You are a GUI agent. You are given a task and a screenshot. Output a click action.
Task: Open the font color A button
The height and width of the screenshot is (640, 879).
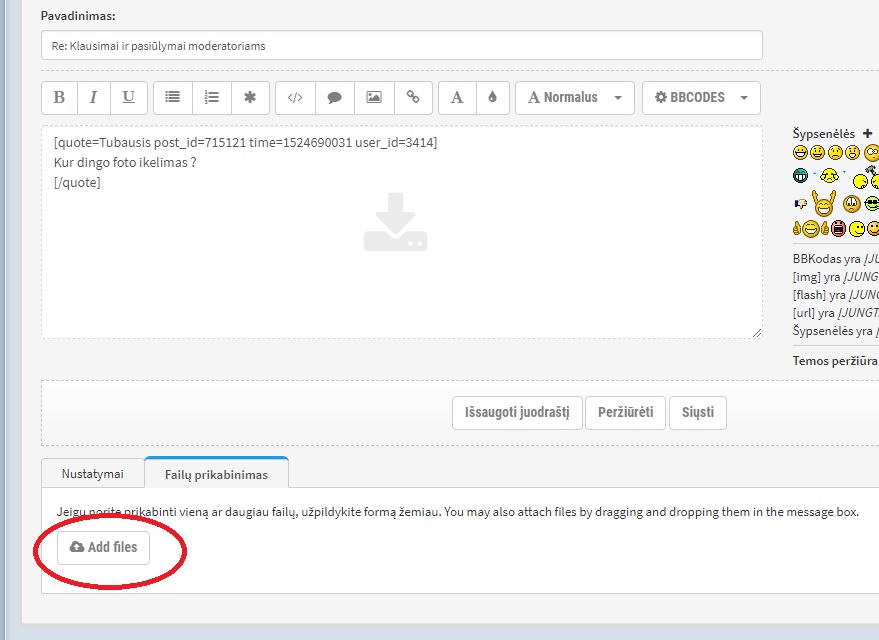[x=457, y=98]
